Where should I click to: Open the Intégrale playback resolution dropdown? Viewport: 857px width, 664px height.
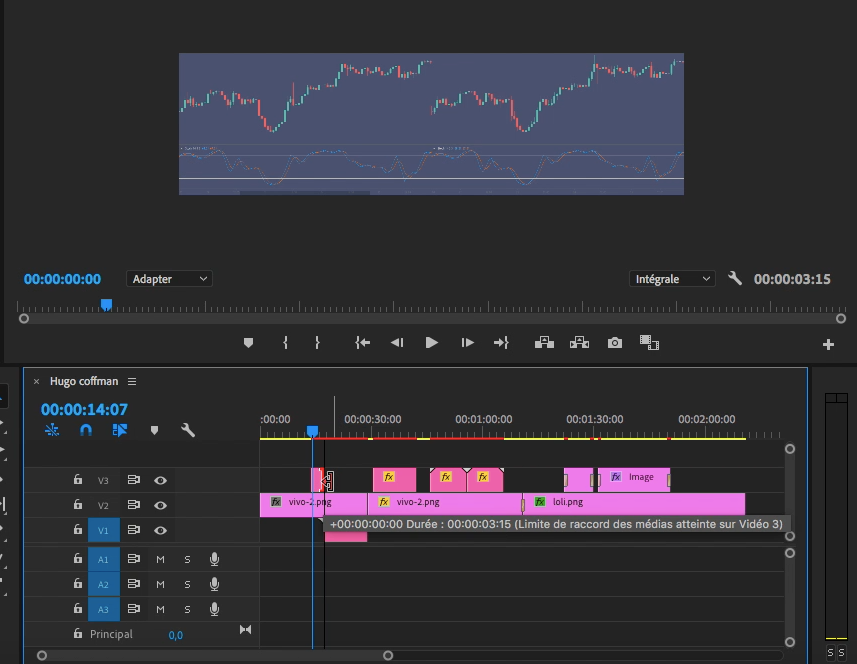[672, 279]
